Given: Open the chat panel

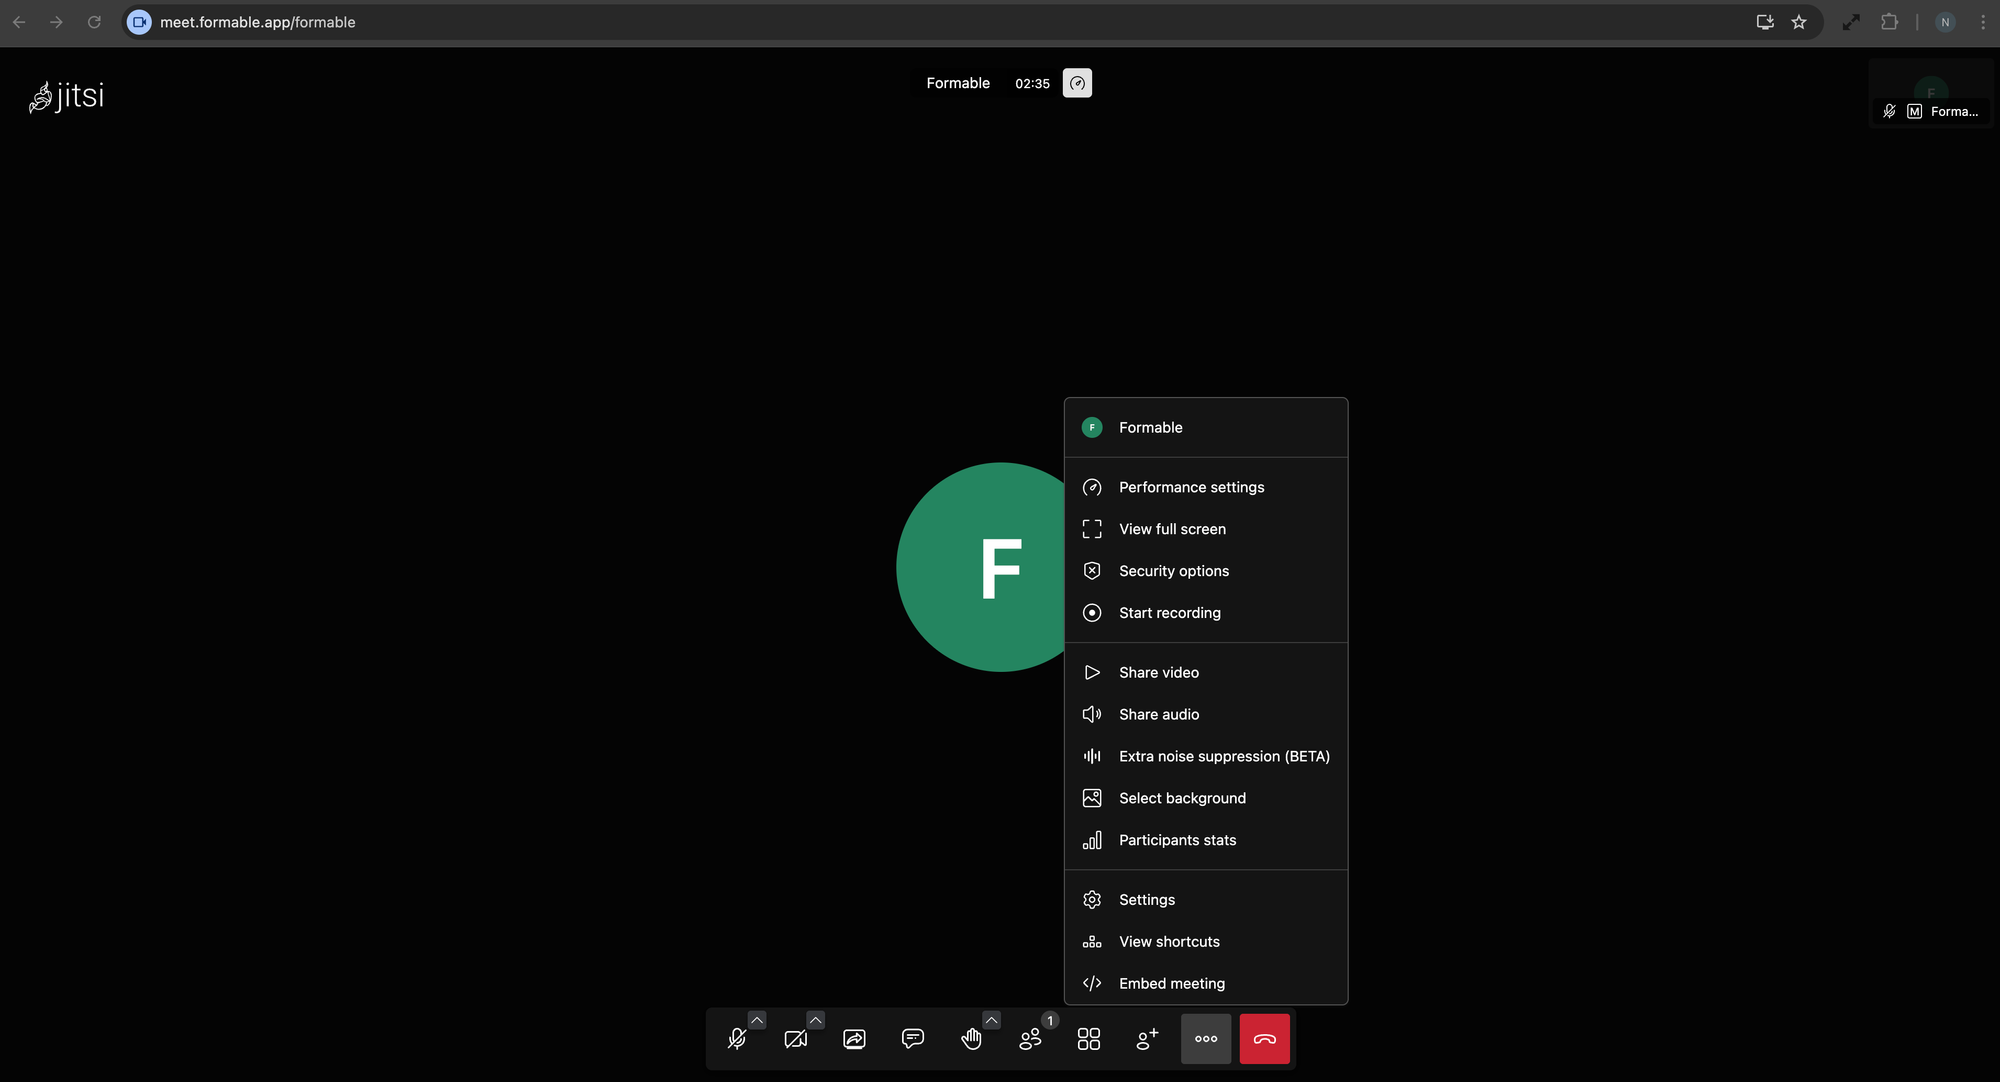Looking at the screenshot, I should 912,1038.
